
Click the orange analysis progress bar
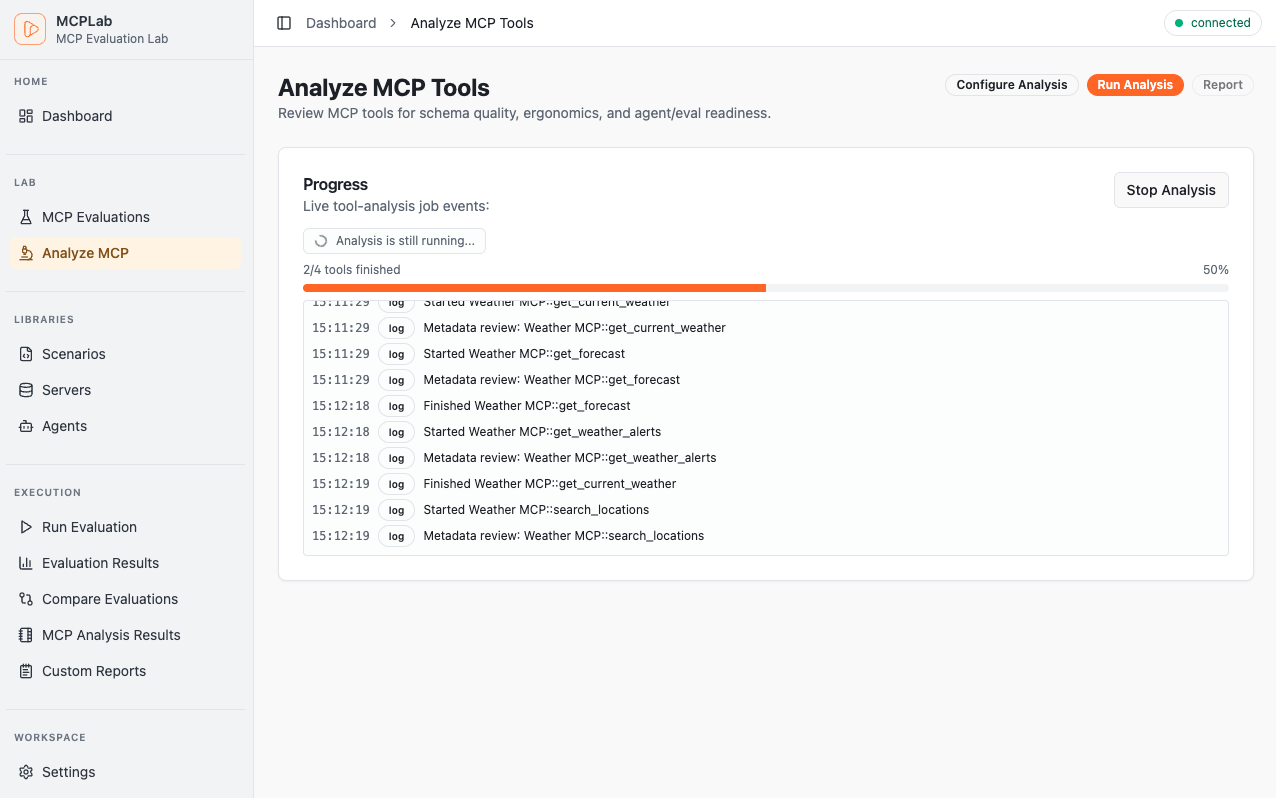point(534,287)
